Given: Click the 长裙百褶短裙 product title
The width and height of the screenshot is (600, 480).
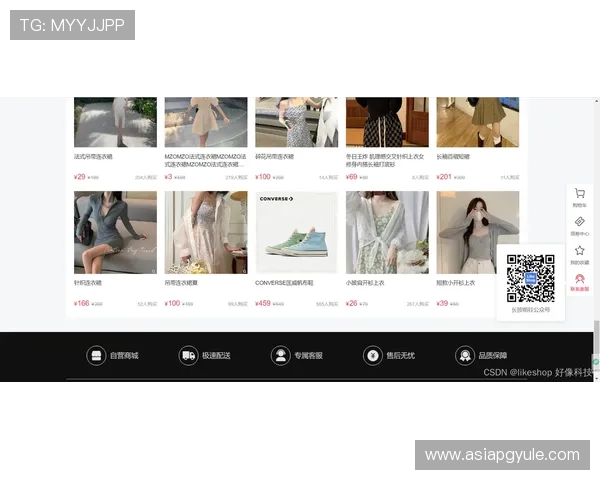Looking at the screenshot, I should coord(453,157).
